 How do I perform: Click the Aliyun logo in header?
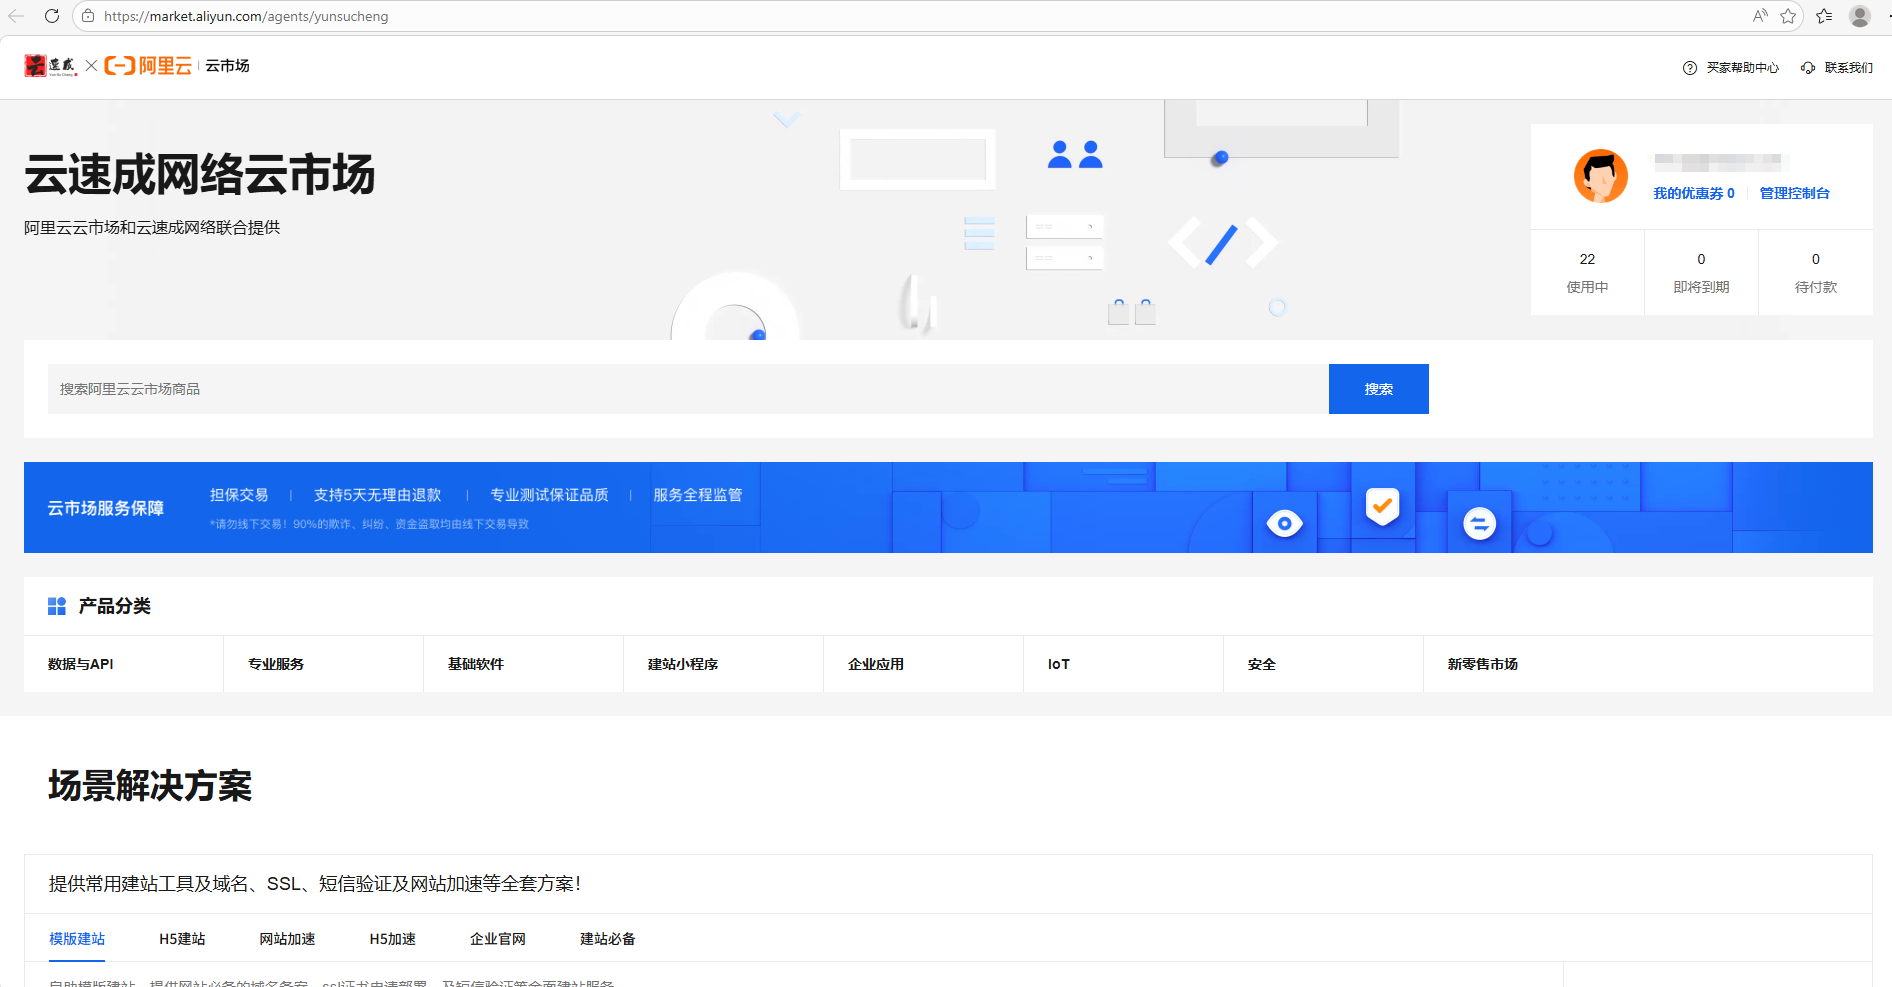pos(148,66)
